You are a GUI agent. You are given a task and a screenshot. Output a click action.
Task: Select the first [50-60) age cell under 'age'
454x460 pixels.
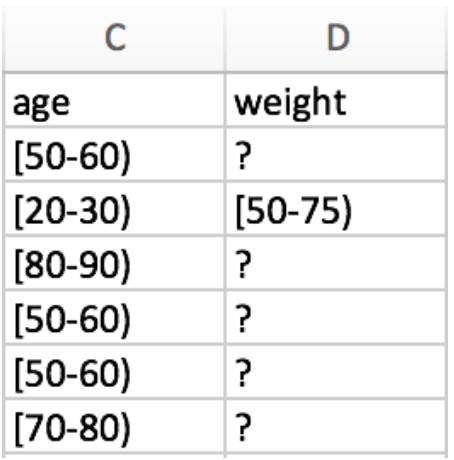click(x=114, y=154)
